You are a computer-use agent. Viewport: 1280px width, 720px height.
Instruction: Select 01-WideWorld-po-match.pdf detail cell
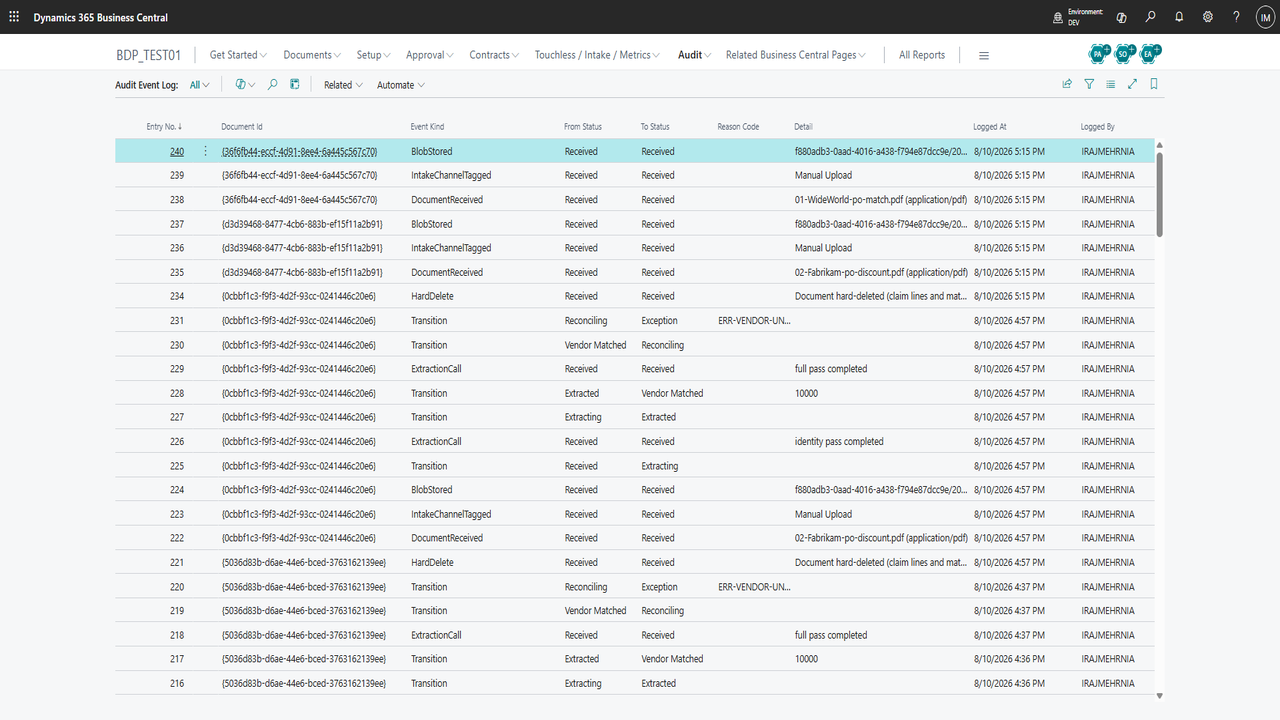880,200
